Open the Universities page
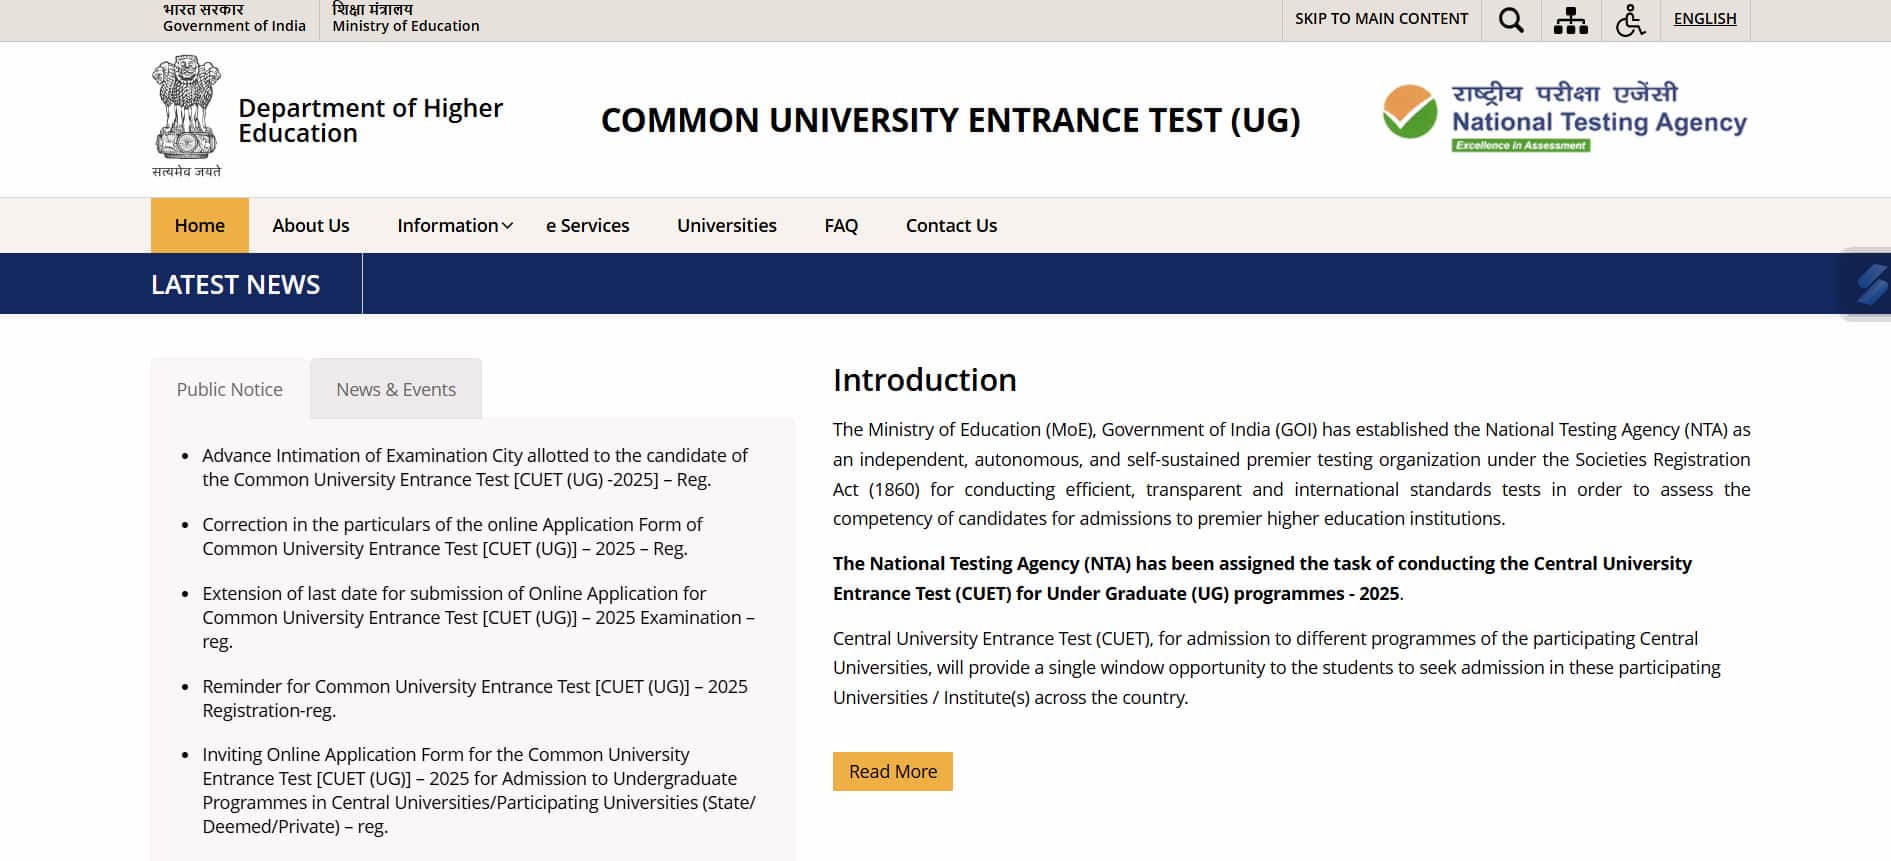This screenshot has width=1891, height=861. (x=726, y=225)
